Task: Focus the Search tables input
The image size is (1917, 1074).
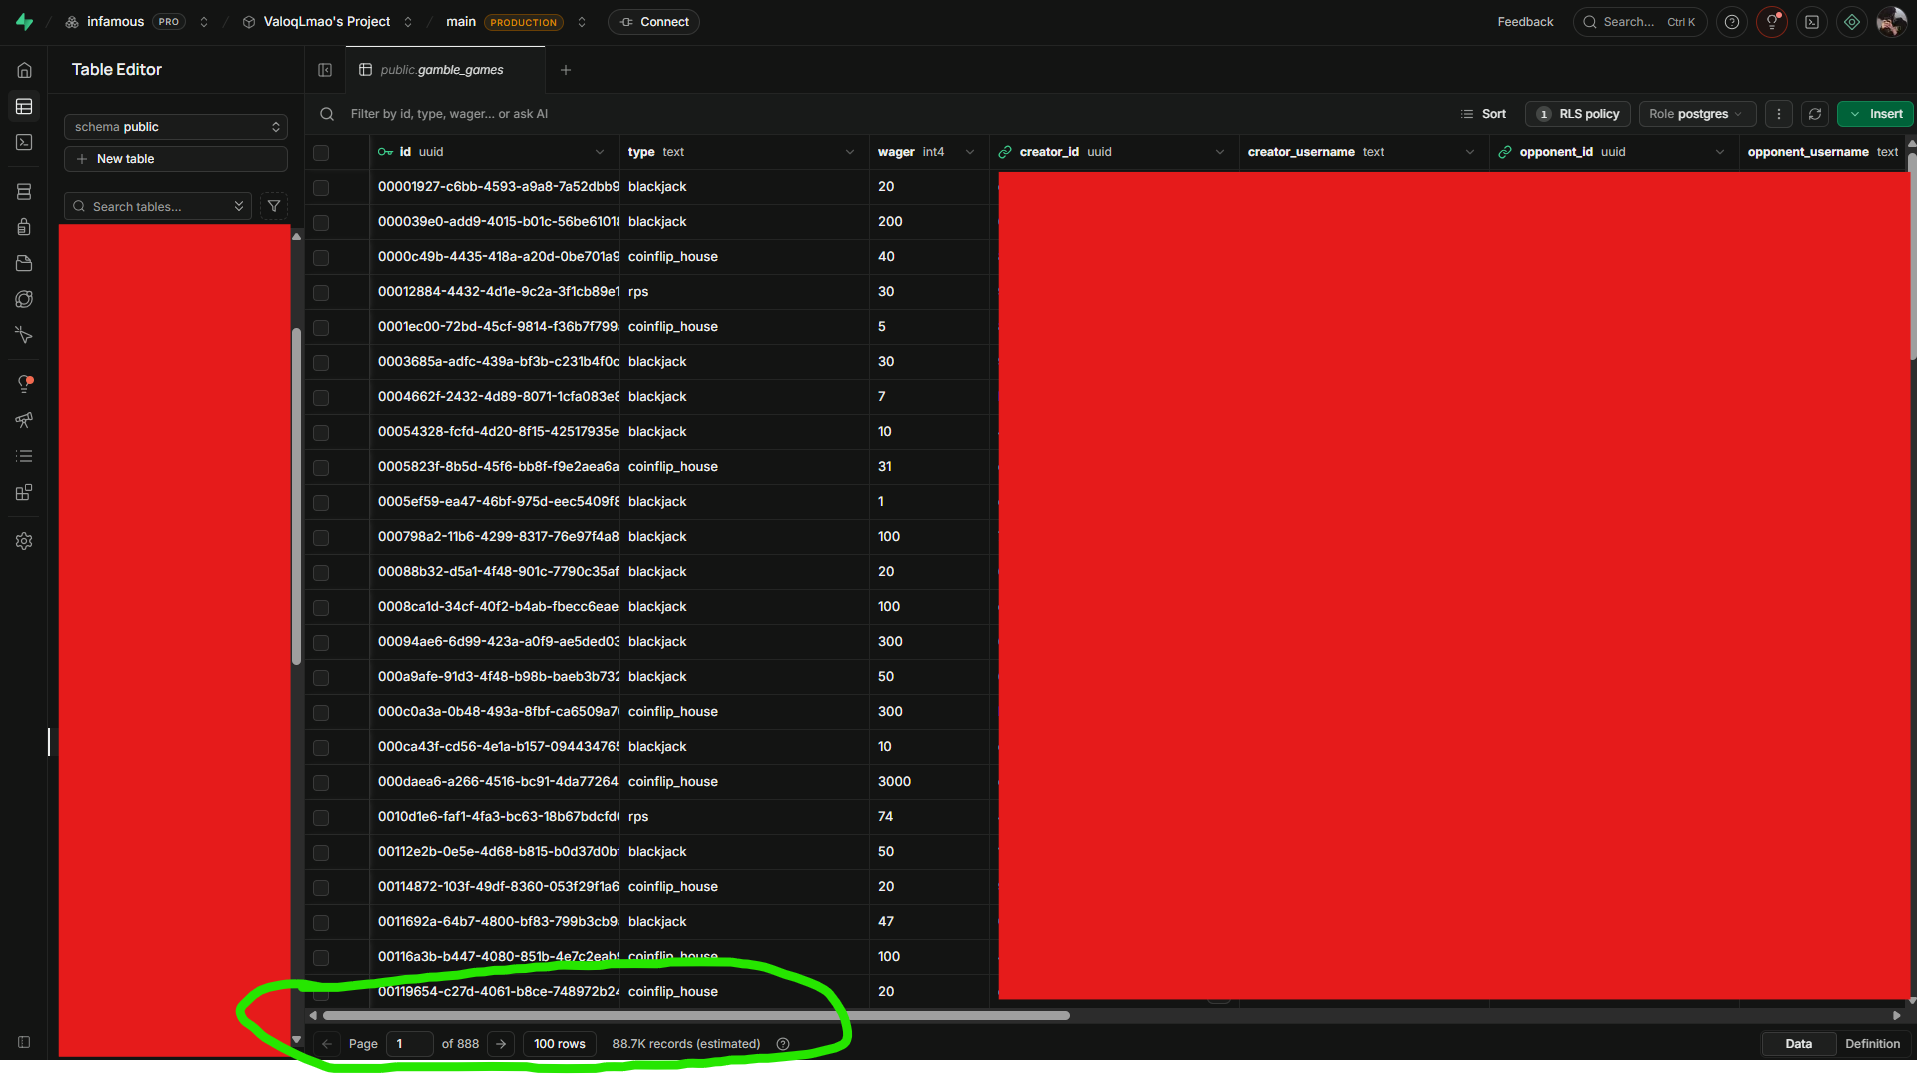Action: point(157,206)
